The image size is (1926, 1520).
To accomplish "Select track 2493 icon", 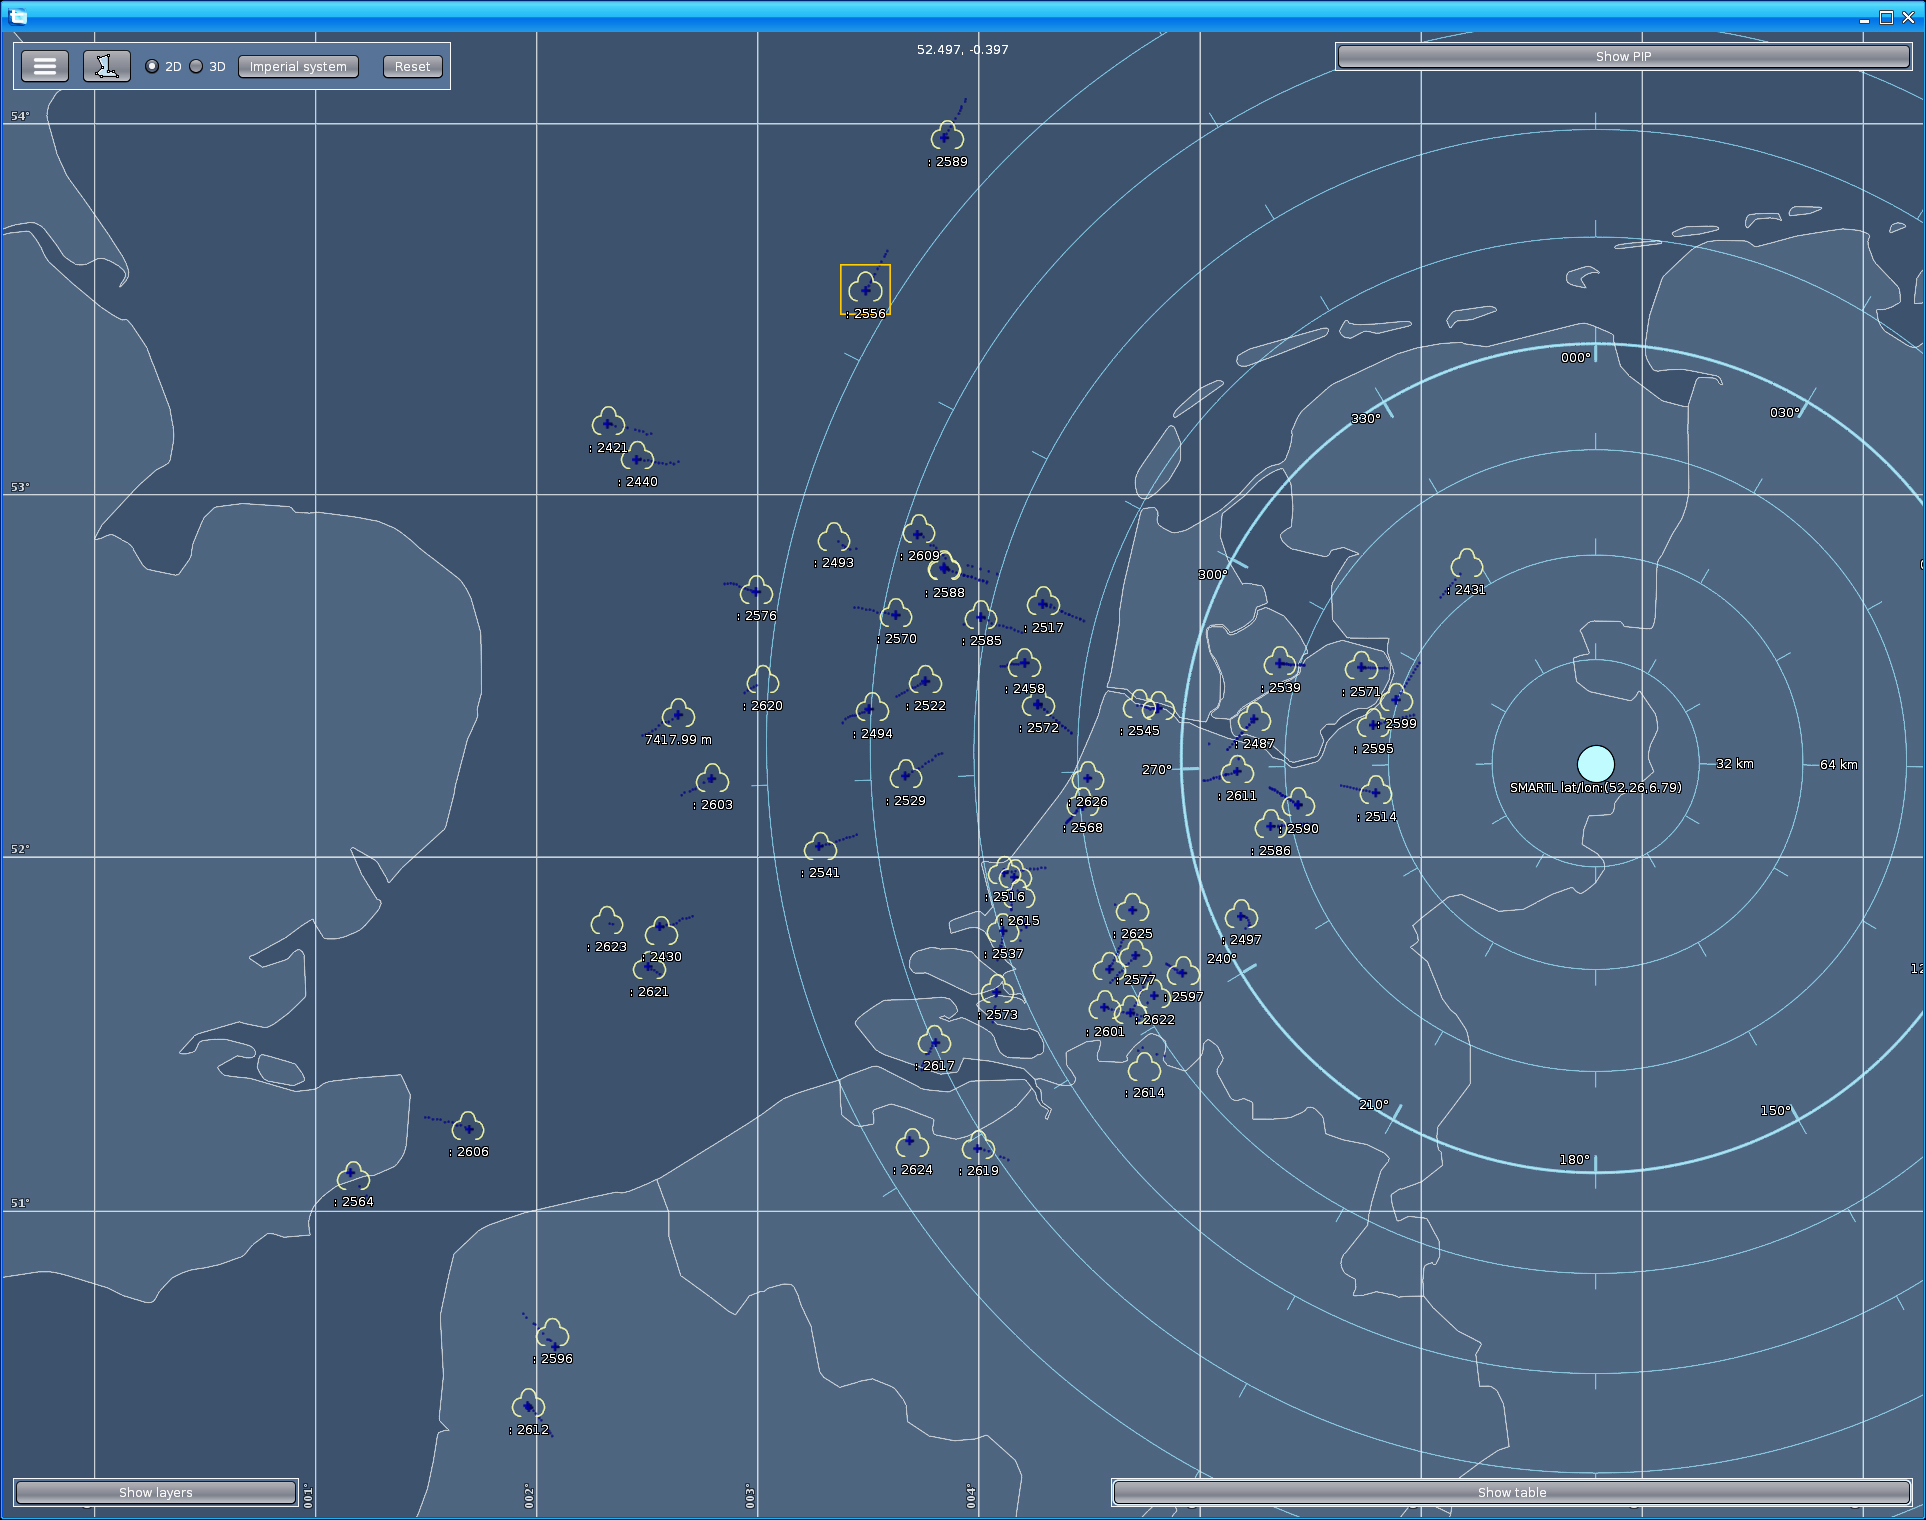I will [x=834, y=538].
